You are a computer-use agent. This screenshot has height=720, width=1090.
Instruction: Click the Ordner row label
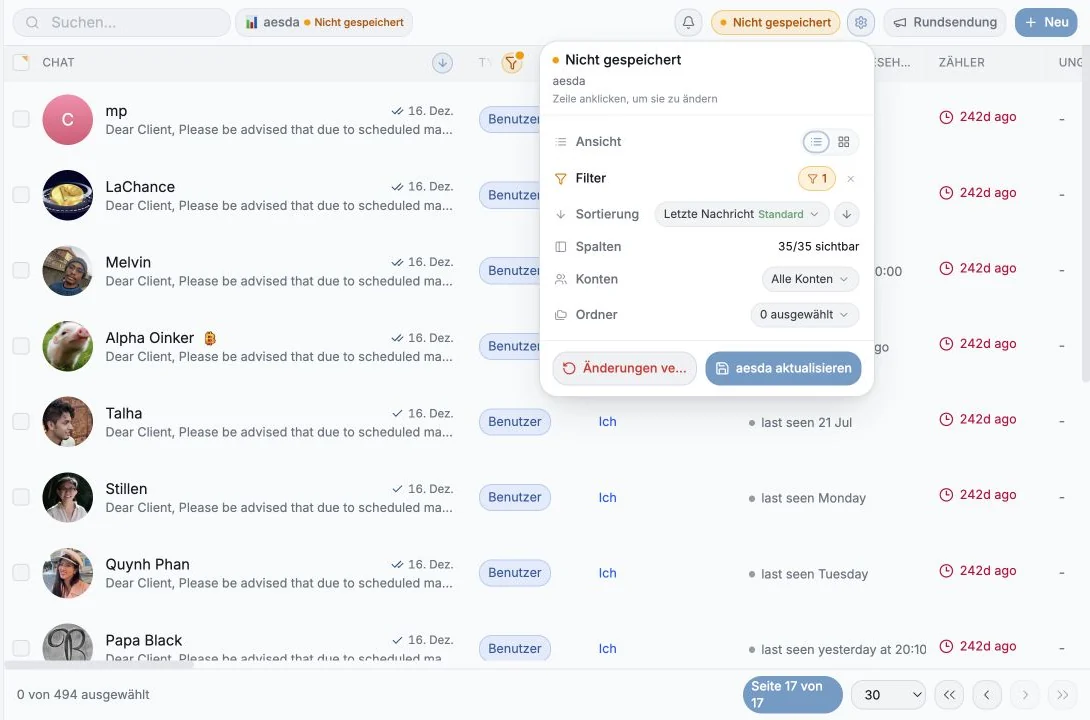click(x=596, y=314)
